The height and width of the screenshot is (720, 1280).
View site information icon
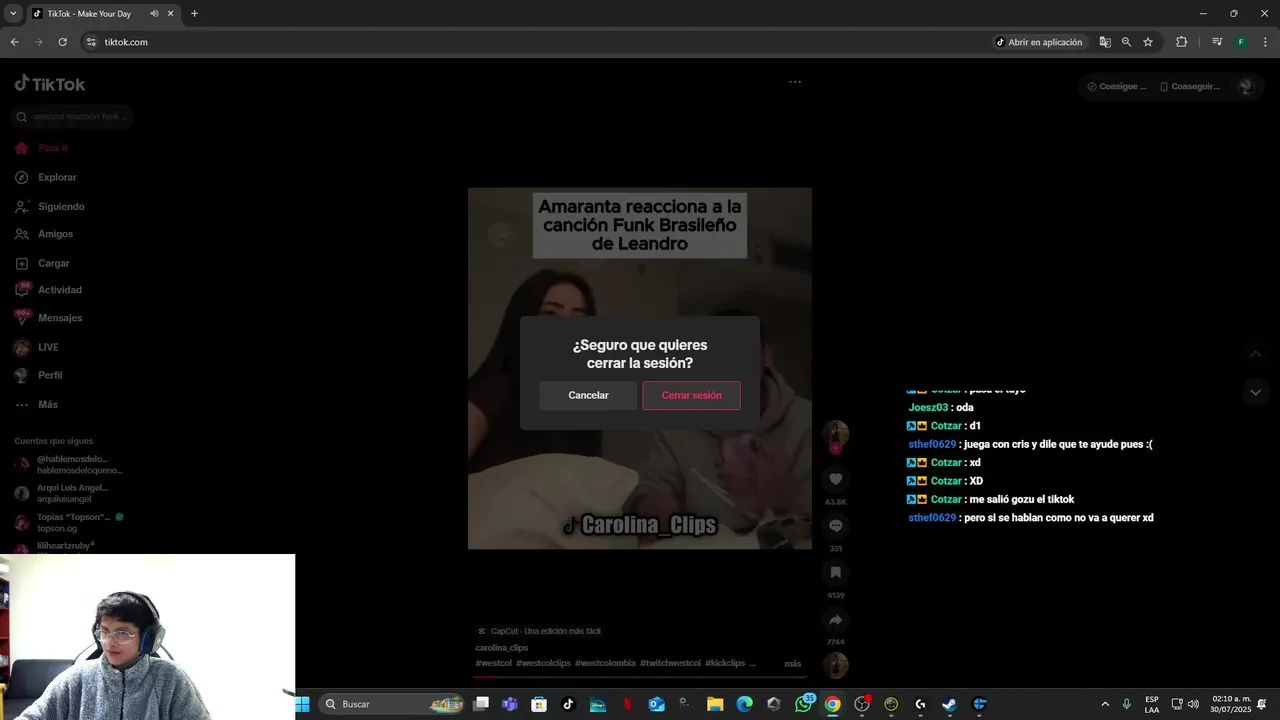coord(91,42)
